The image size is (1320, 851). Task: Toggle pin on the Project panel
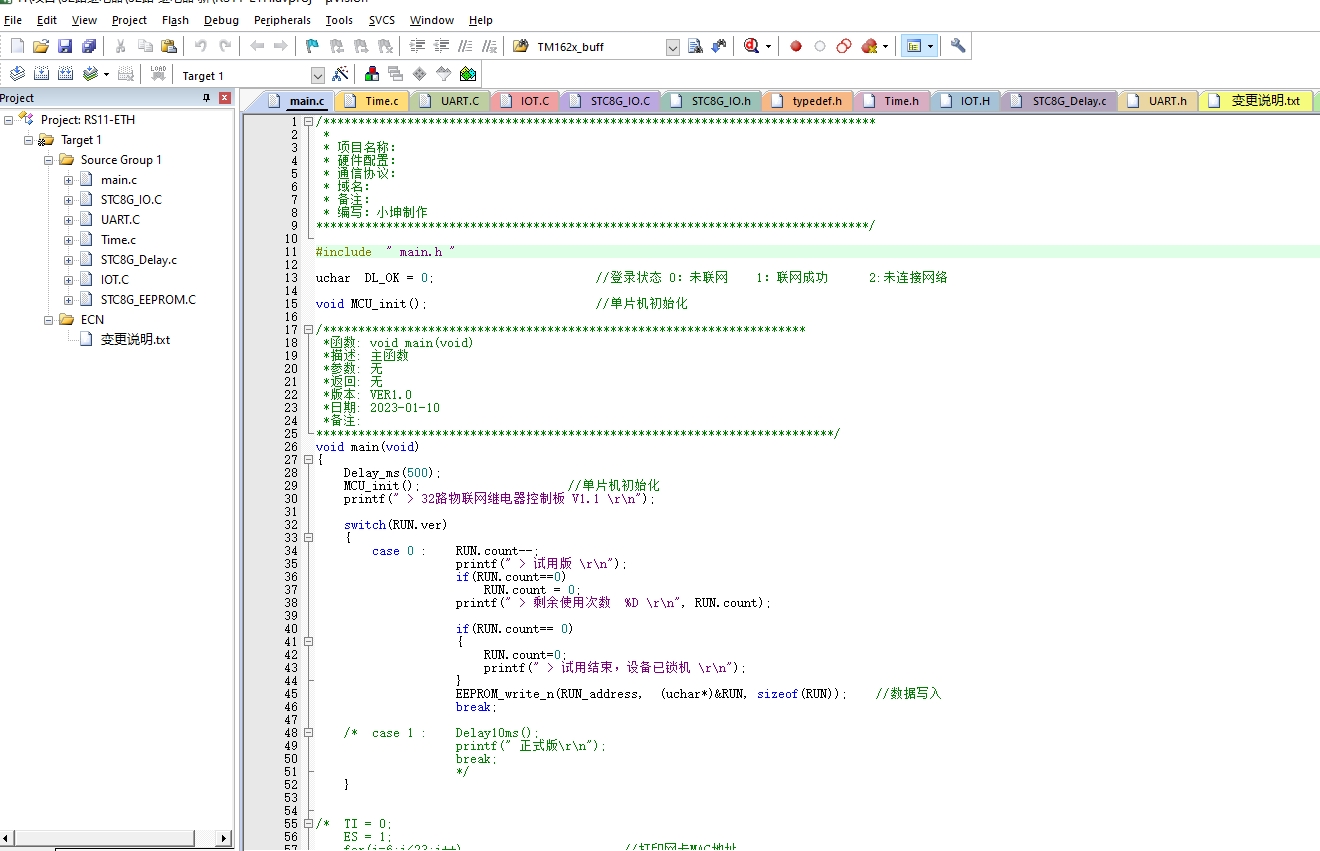207,98
